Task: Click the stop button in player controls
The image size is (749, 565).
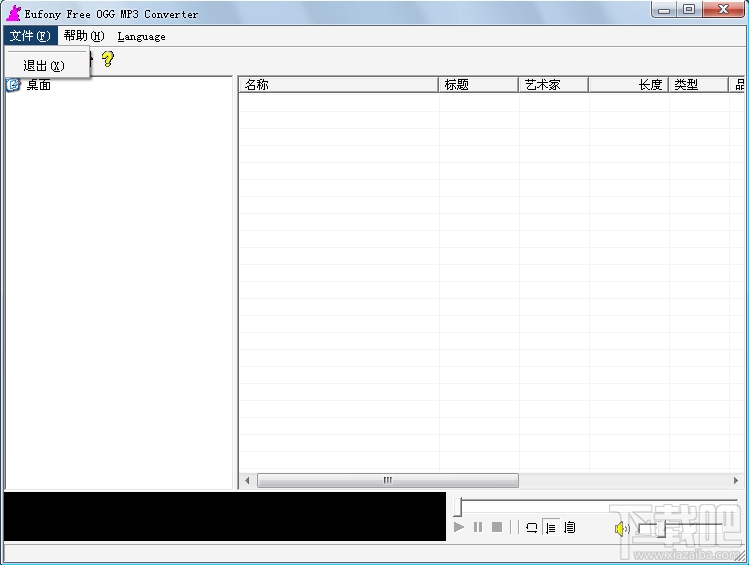Action: (497, 527)
